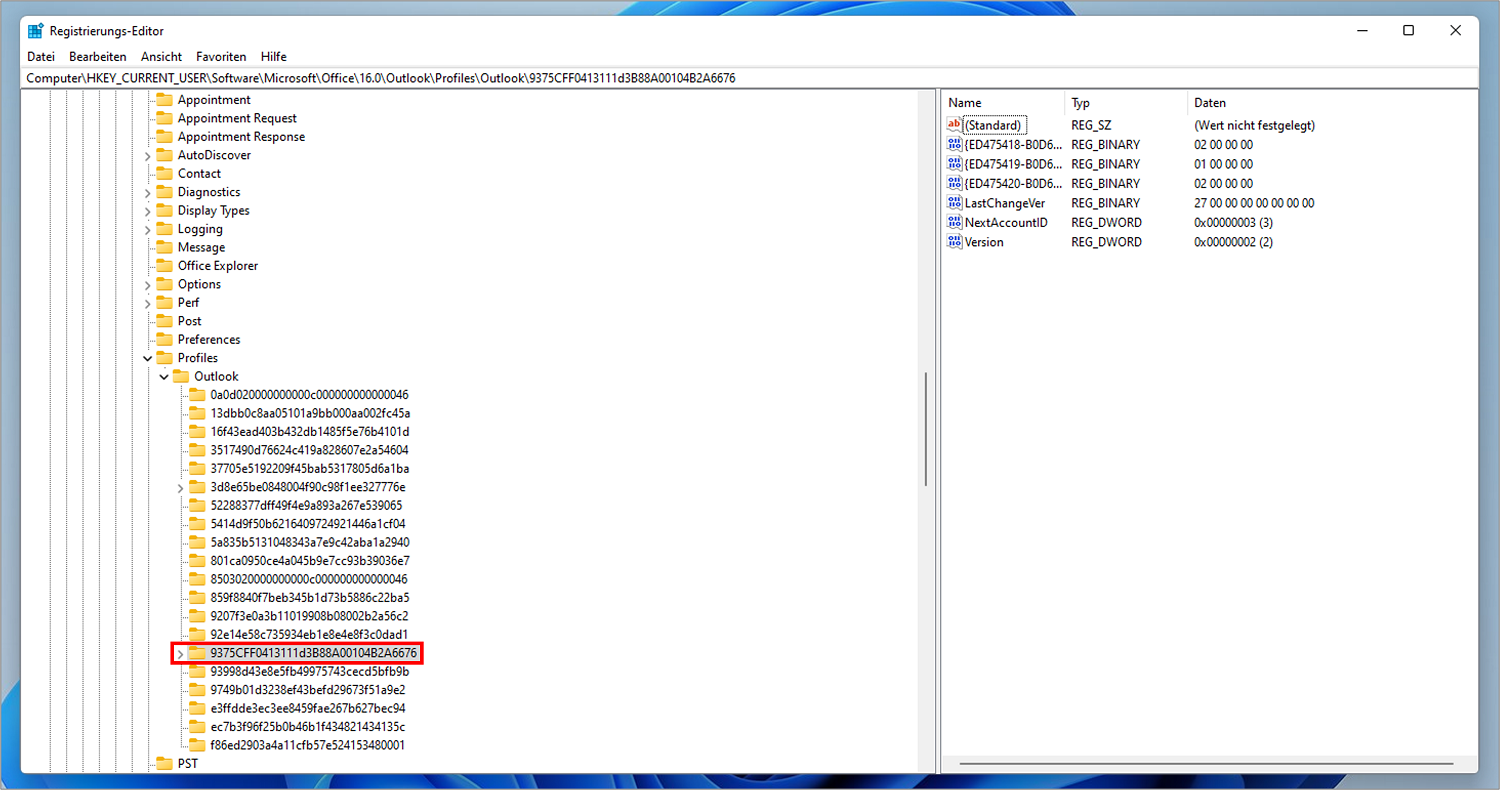
Task: Click the Registrierungs-Editor app icon in title bar
Action: click(x=35, y=31)
